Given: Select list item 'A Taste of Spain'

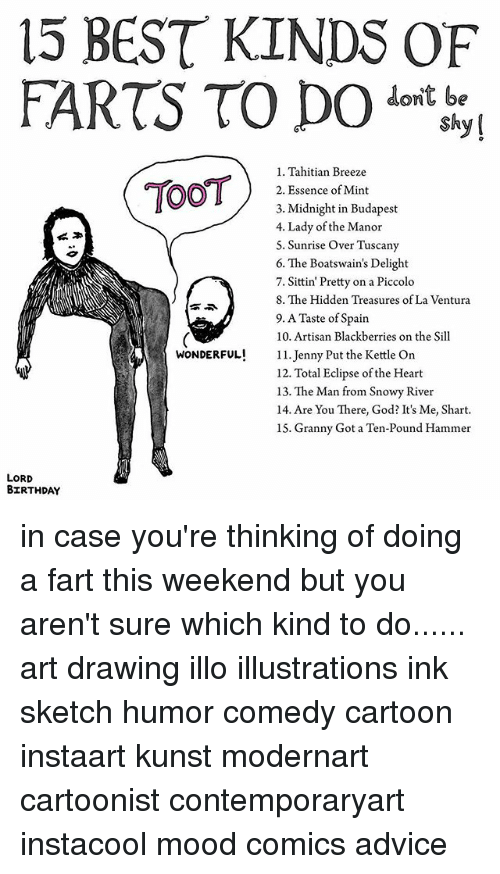Looking at the screenshot, I should [322, 318].
